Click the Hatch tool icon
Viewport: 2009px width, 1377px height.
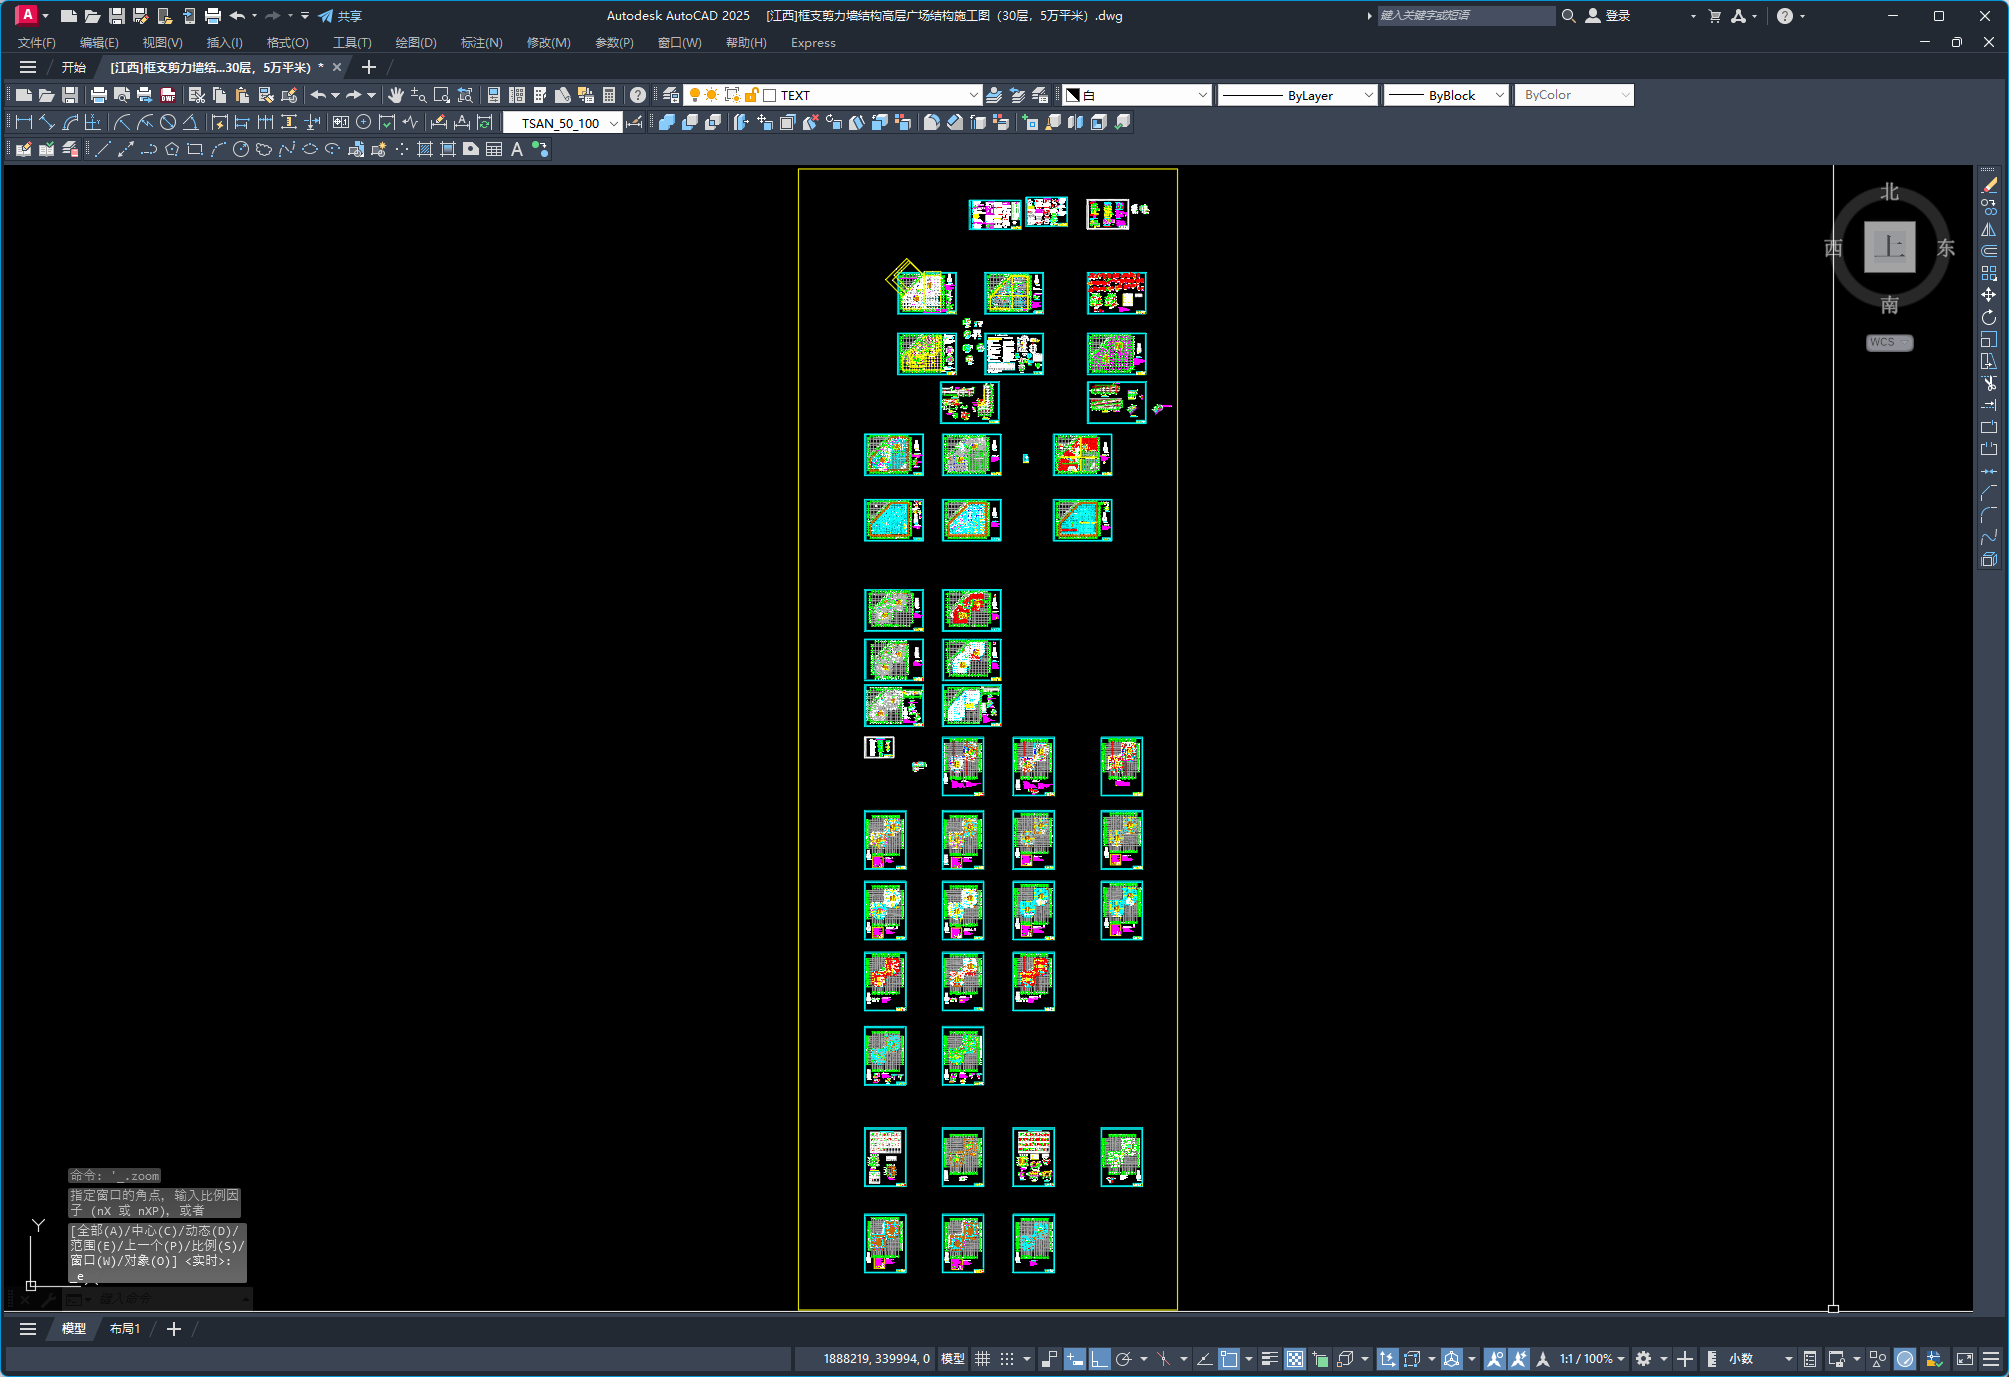tap(424, 149)
